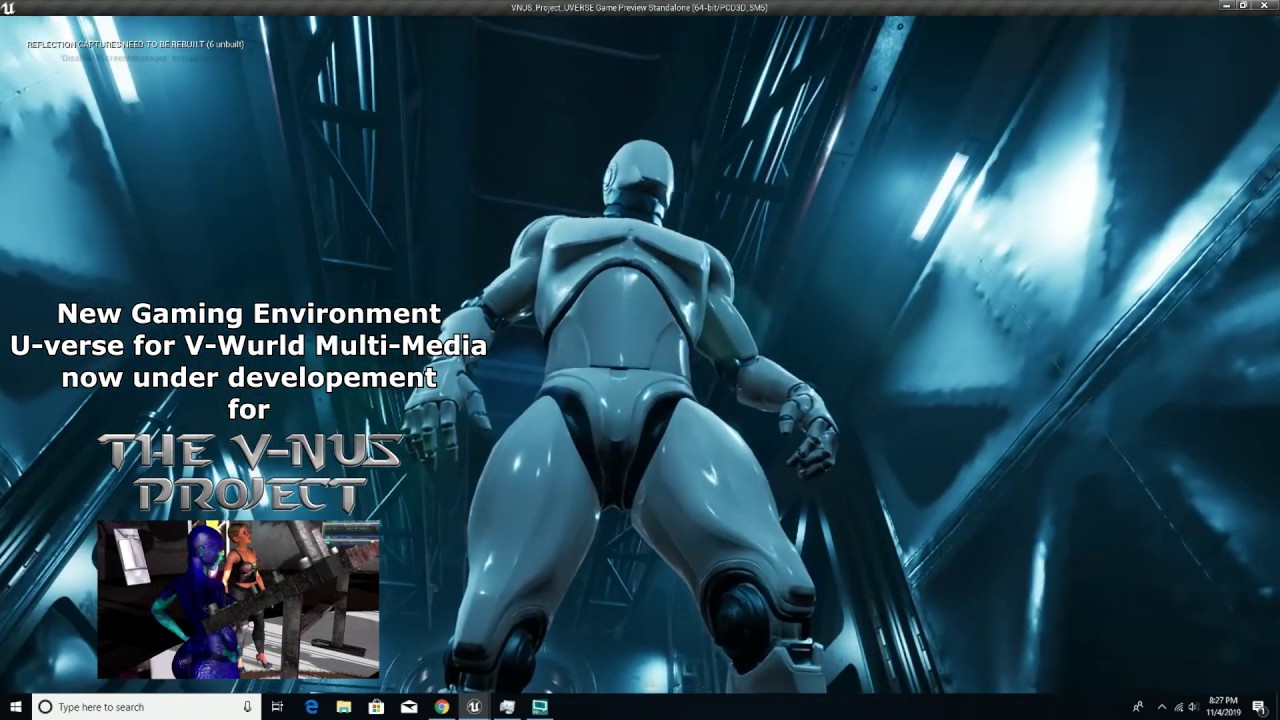Screen dimensions: 1280x720
Task: Open the teal monitor app on taskbar
Action: 540,707
